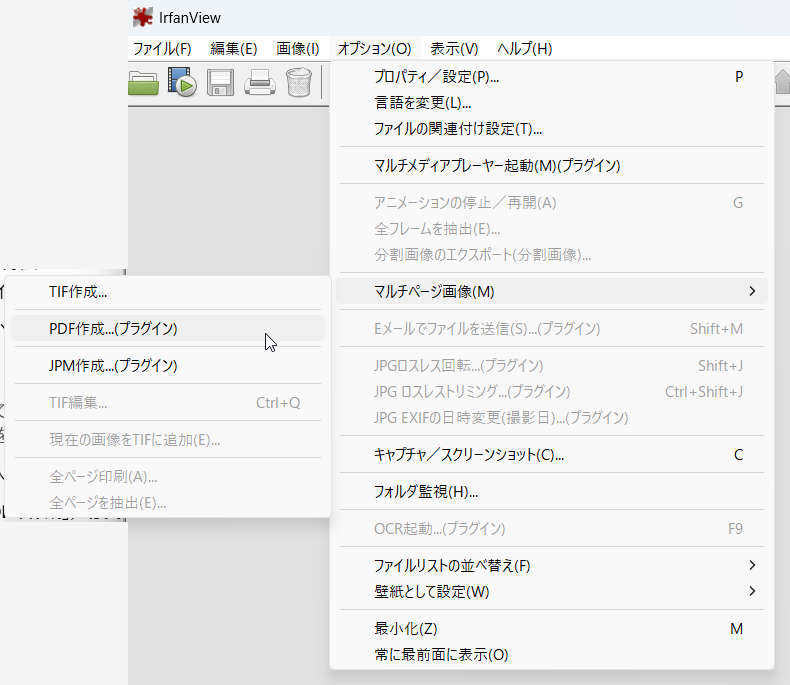Open the ファイル(F) menu
Image resolution: width=790 pixels, height=685 pixels.
[162, 49]
